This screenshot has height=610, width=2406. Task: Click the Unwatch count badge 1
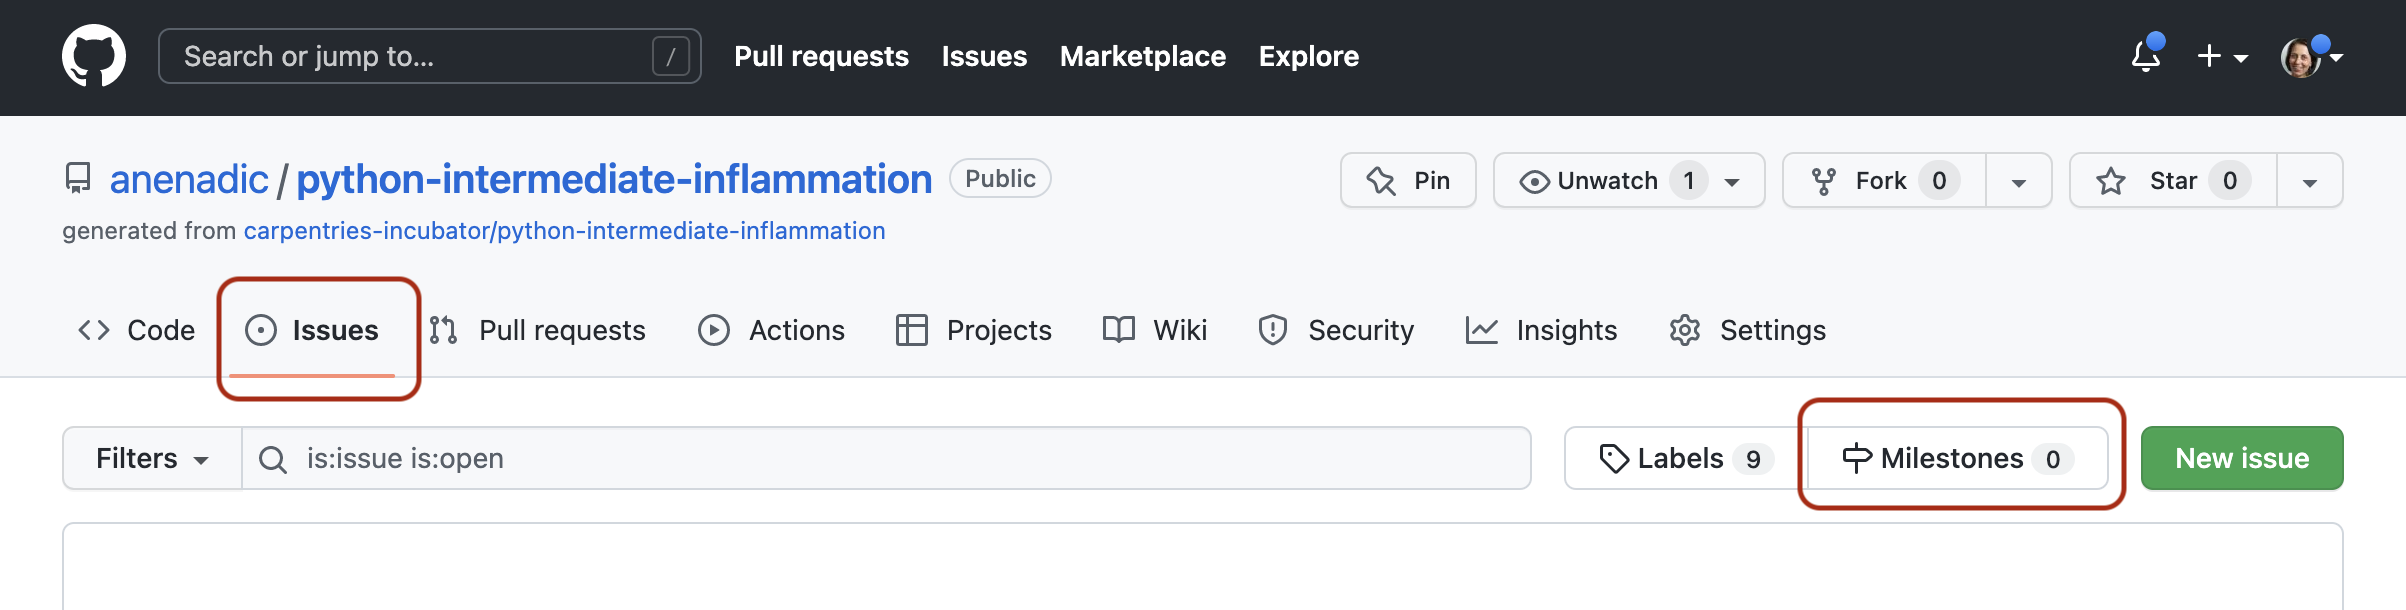click(x=1689, y=180)
